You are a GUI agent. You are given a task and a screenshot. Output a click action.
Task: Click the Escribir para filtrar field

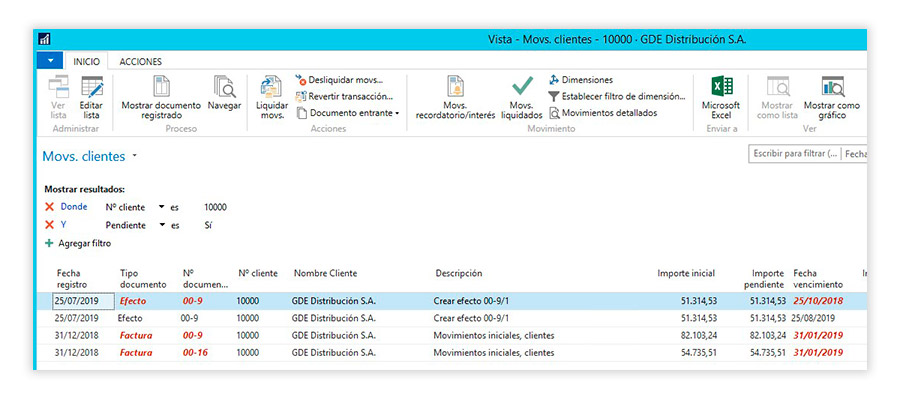click(794, 154)
